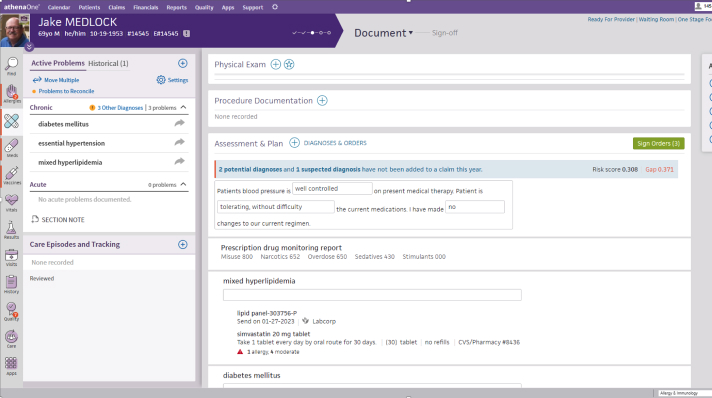Viewport: 712px width, 398px height.
Task: Click the arrow icon for mixed hyperlipidemia
Action: coord(180,161)
